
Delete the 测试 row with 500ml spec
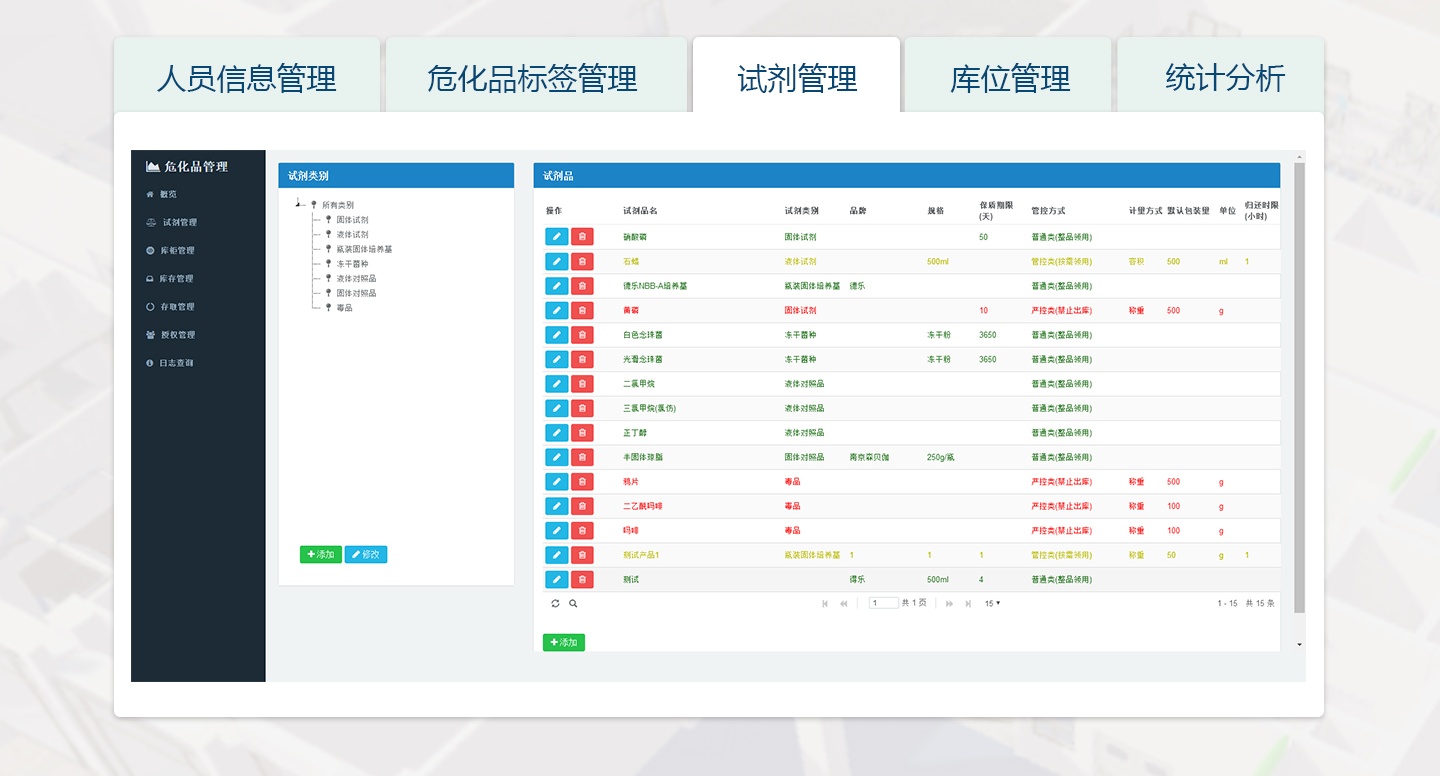coord(582,580)
